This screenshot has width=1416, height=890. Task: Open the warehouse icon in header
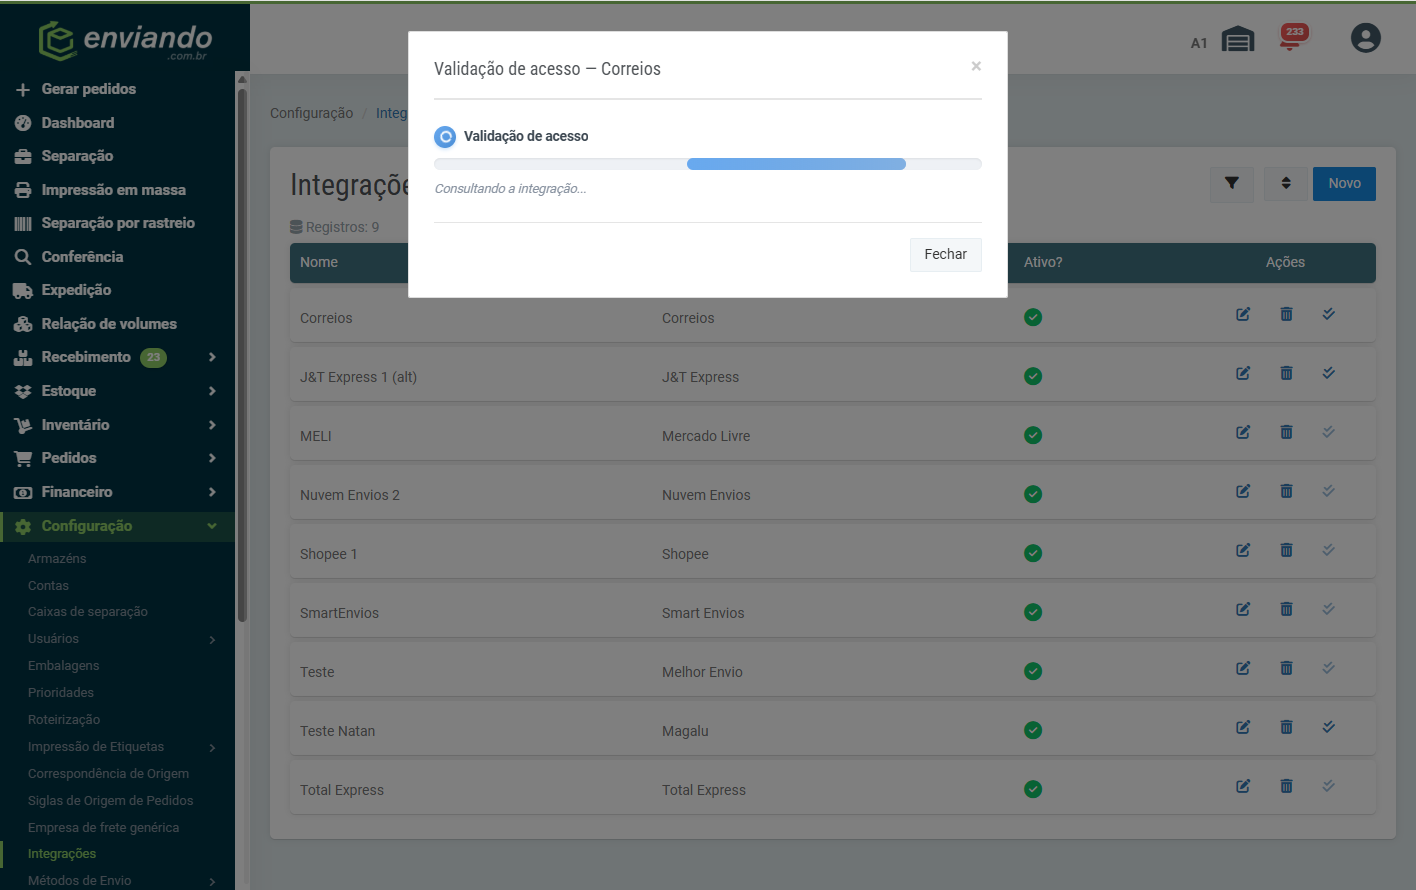(x=1238, y=39)
